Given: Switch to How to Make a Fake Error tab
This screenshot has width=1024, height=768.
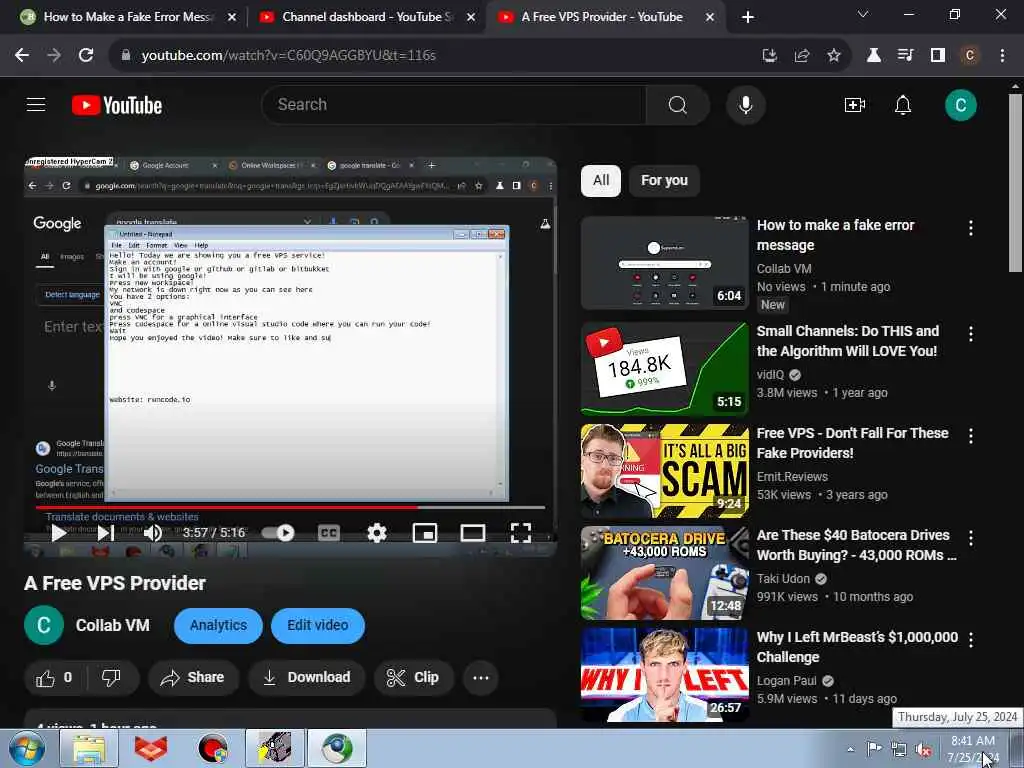Looking at the screenshot, I should point(127,17).
